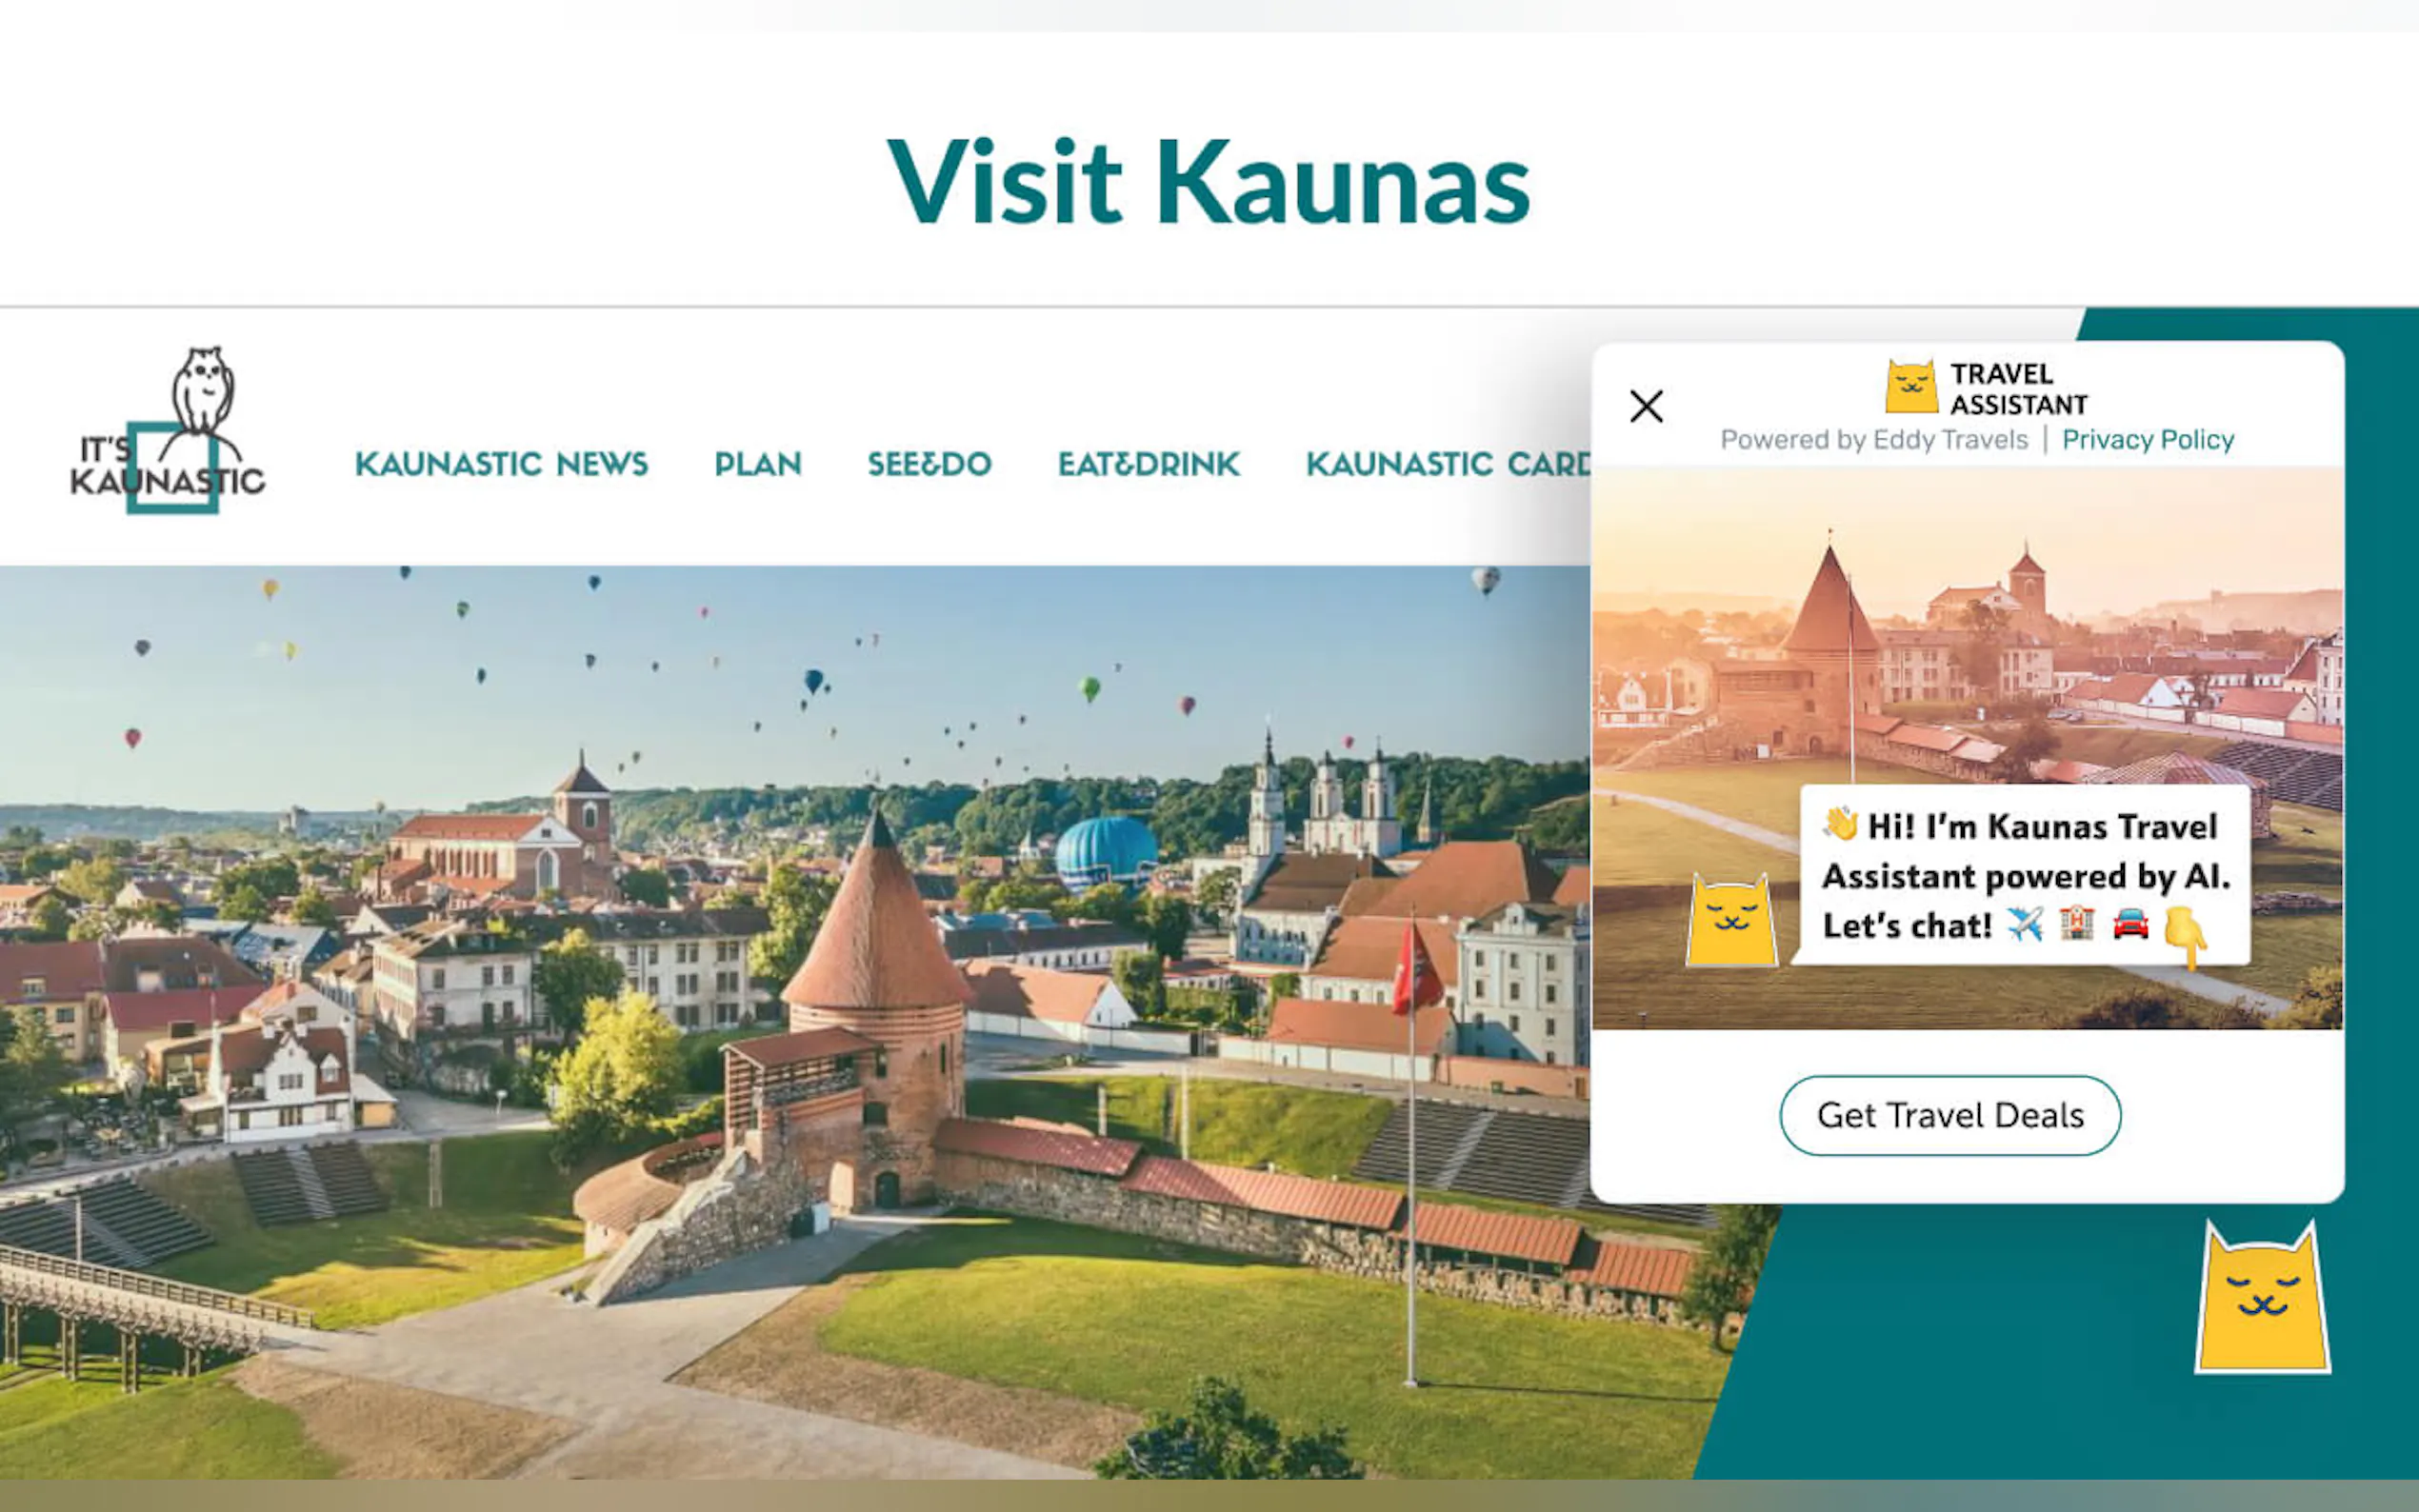Click the pointing hand emoji in the bubble
This screenshot has height=1512, width=2419.
(2186, 937)
